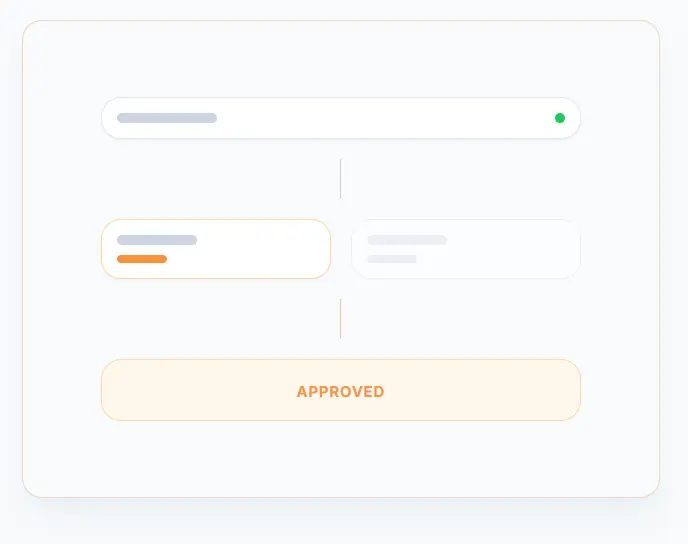The width and height of the screenshot is (688, 544).
Task: Click the faded subtitle line in right card
Action: coord(392,259)
